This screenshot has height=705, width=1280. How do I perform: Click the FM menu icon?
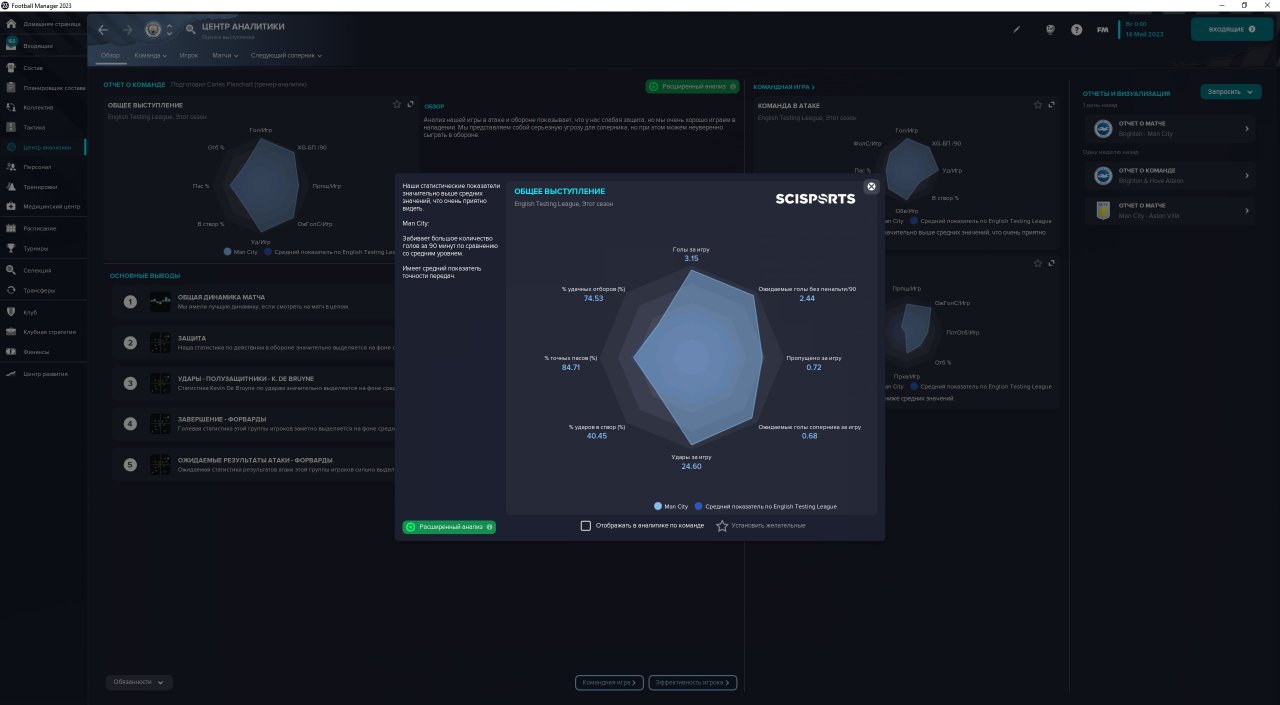tap(1102, 29)
